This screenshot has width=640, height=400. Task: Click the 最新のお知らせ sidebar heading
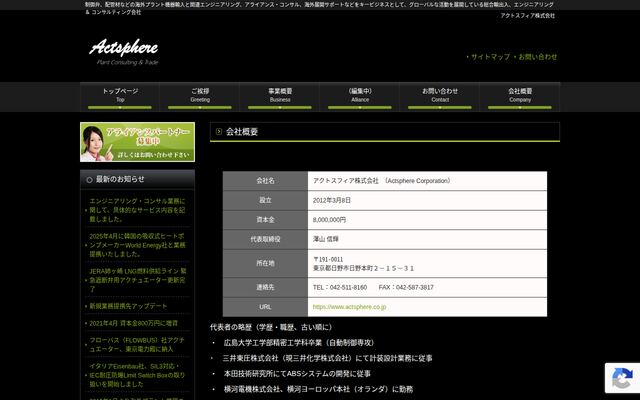pos(120,179)
